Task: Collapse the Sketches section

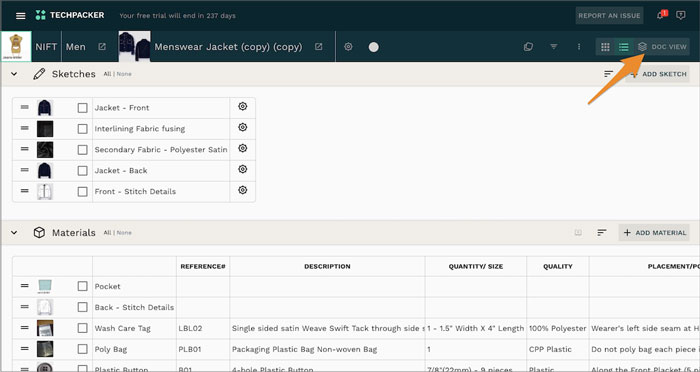Action: 14,74
